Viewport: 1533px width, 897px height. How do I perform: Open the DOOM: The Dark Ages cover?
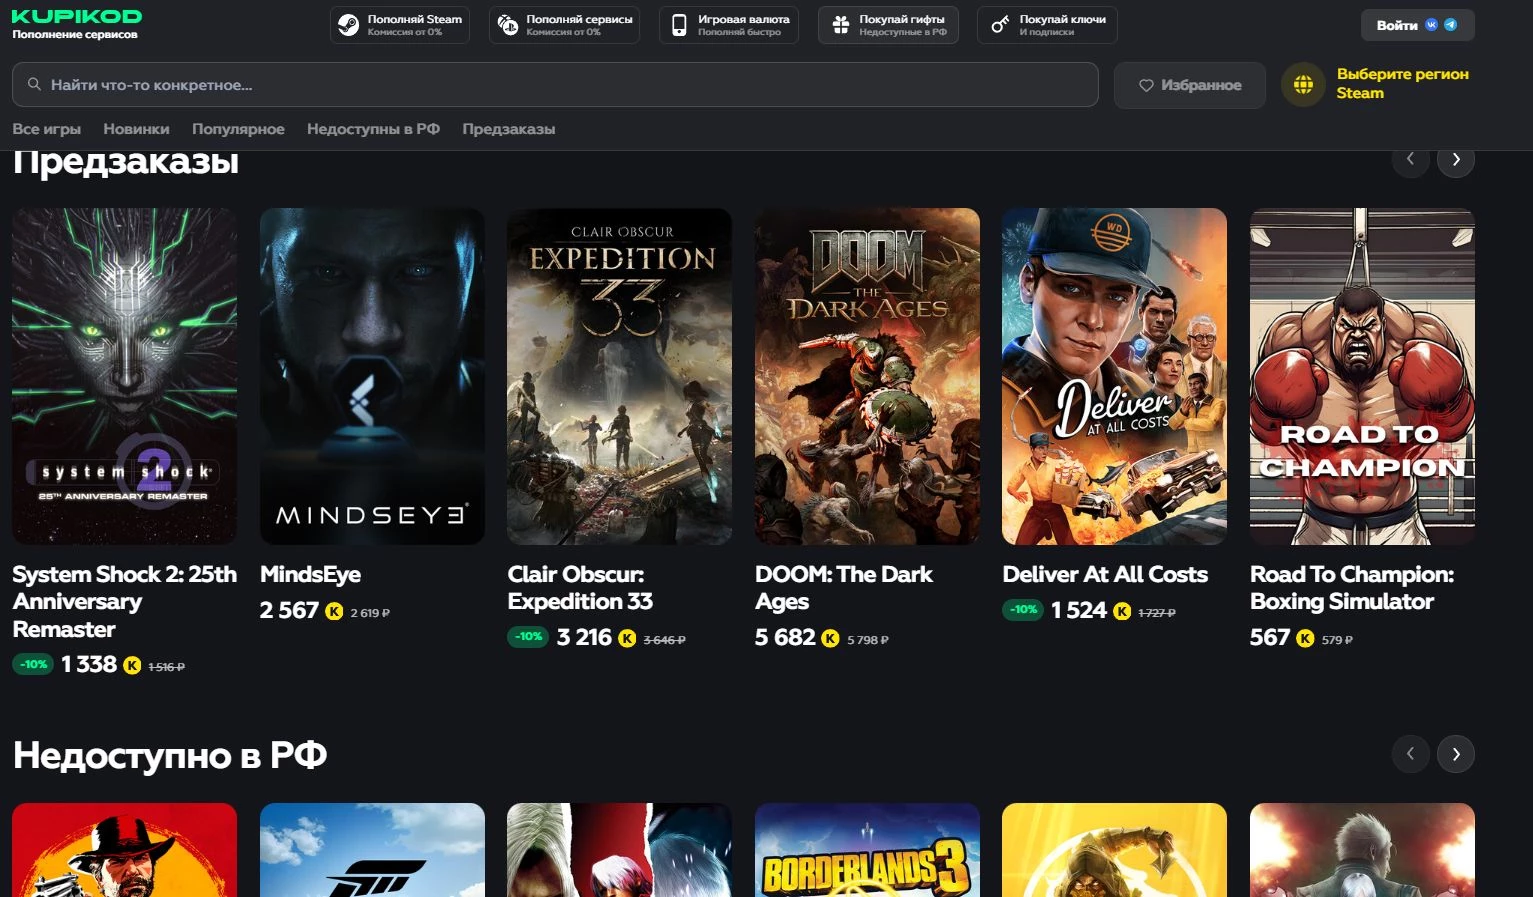tap(867, 376)
